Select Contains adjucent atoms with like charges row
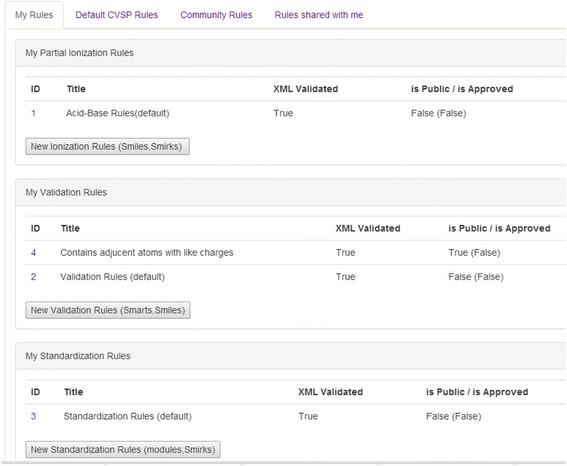567x466 pixels. (295, 252)
